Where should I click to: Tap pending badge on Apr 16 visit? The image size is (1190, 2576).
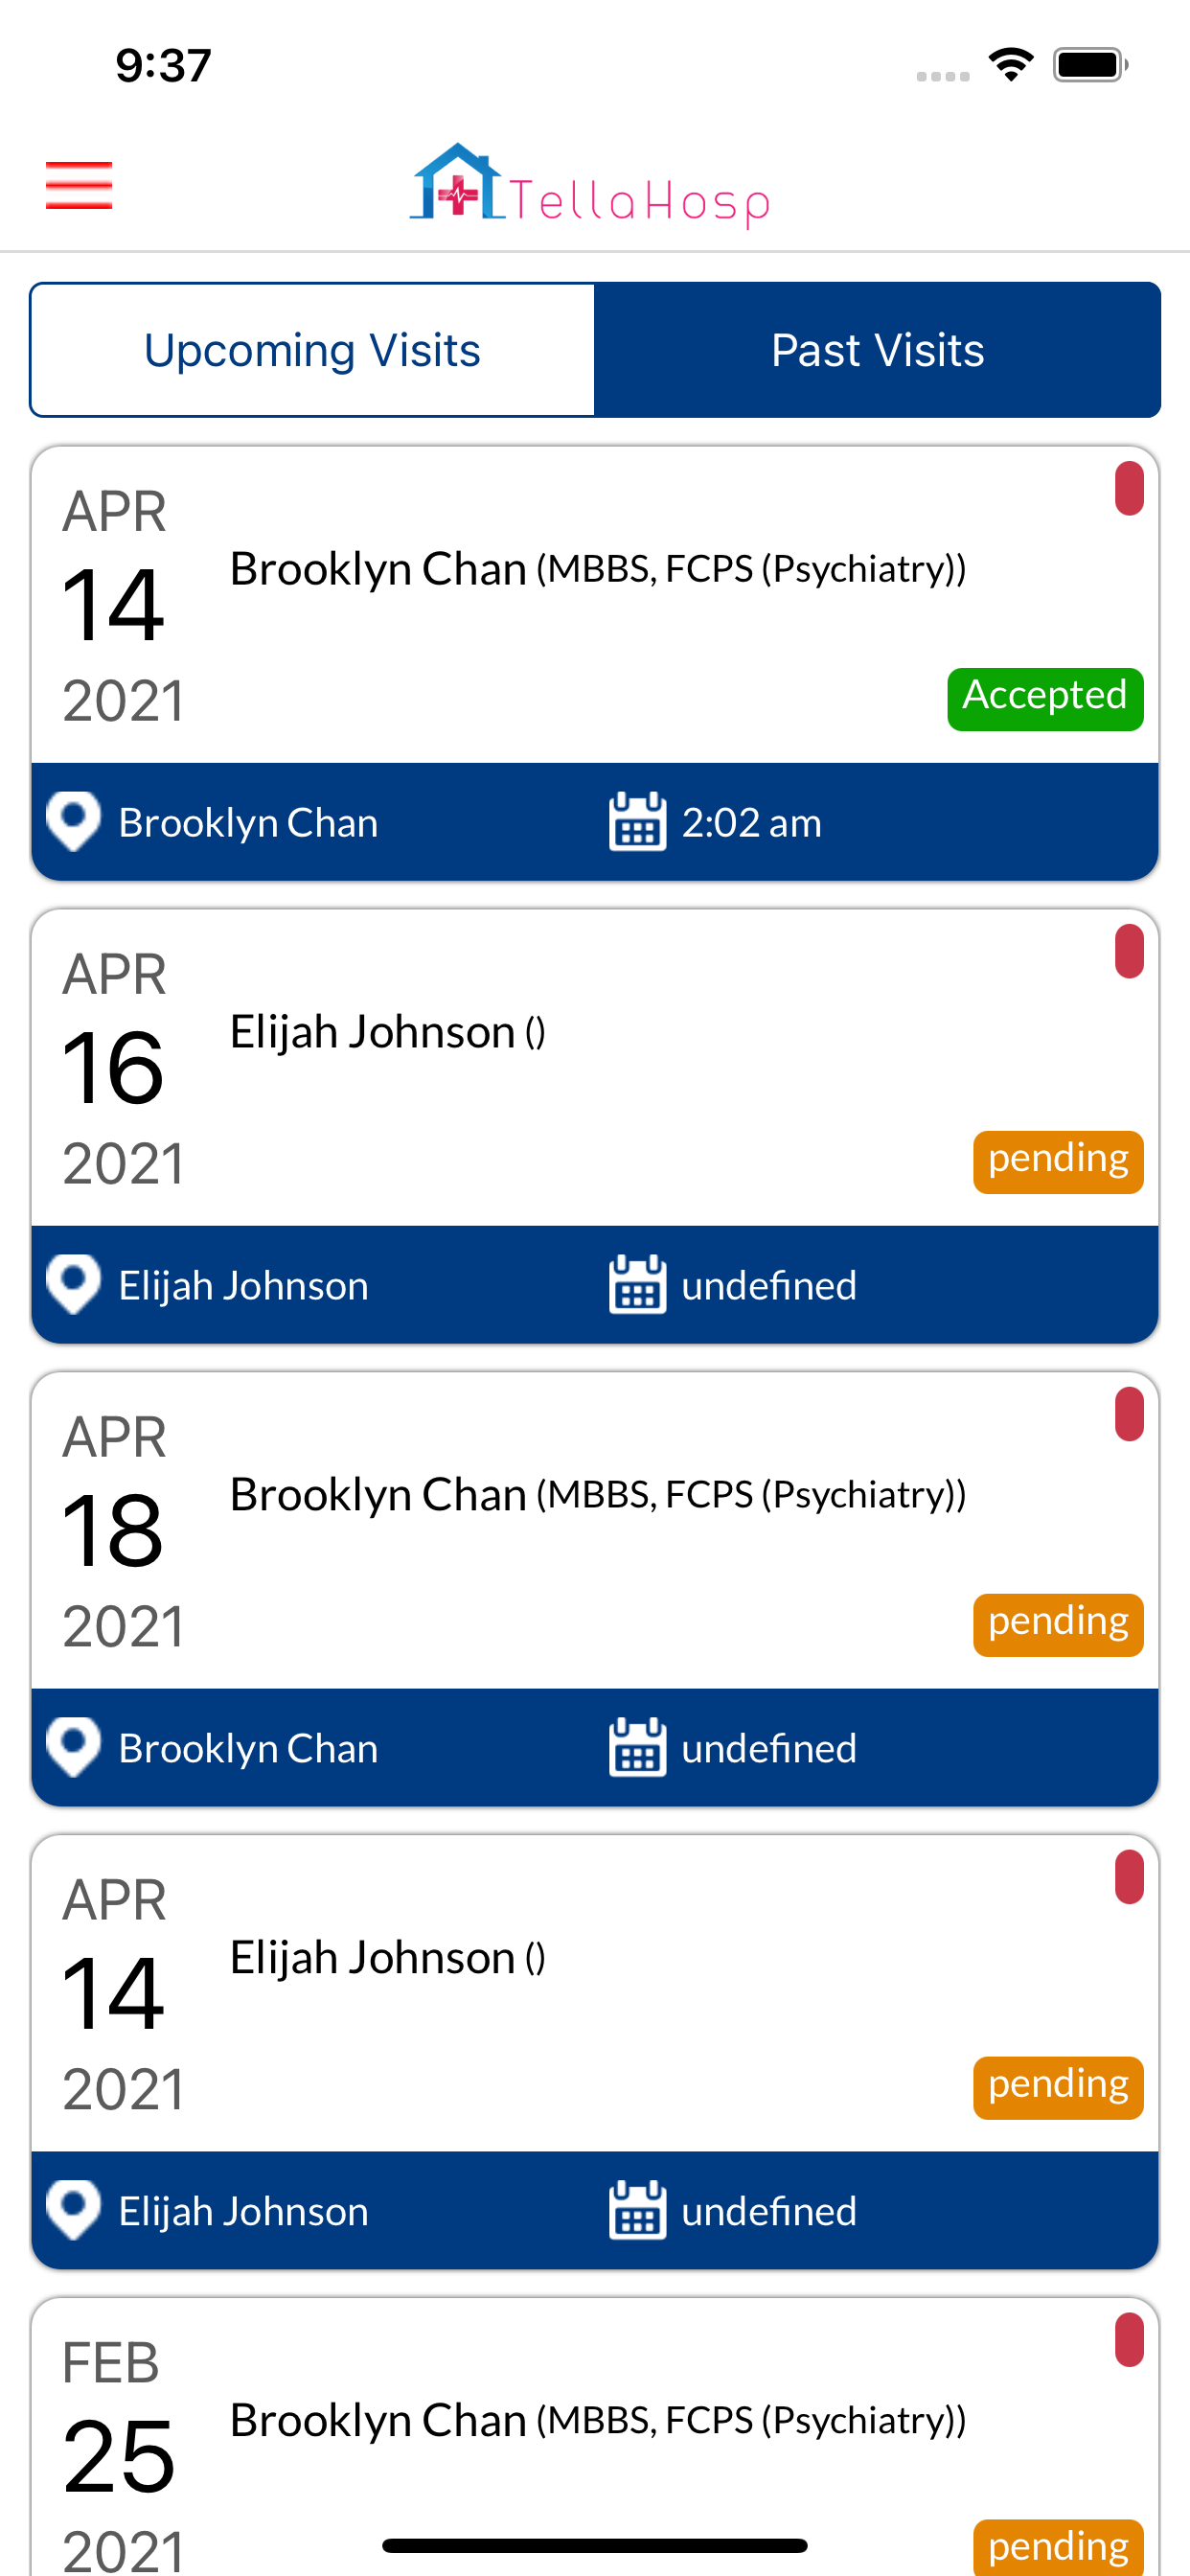point(1057,1161)
